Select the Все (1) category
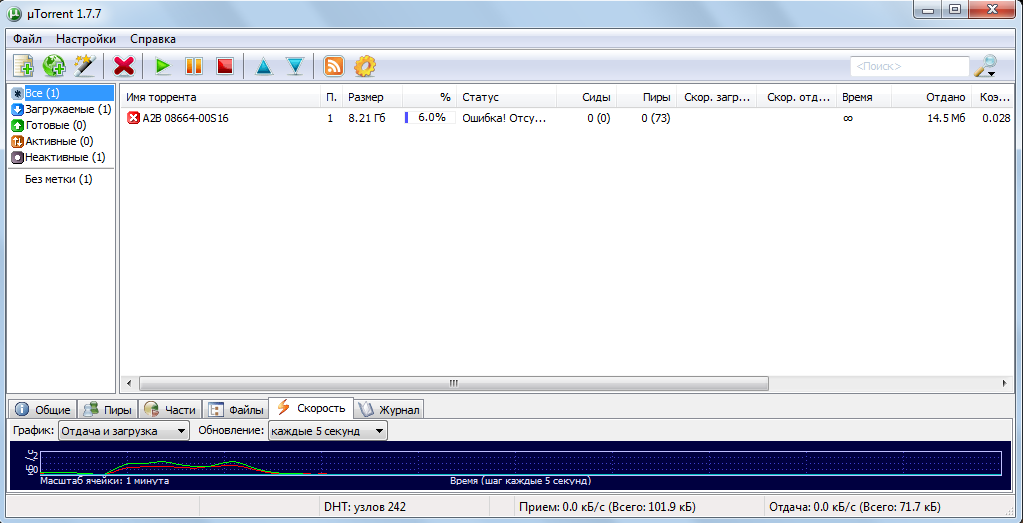Viewport: 1023px width, 523px height. point(62,93)
